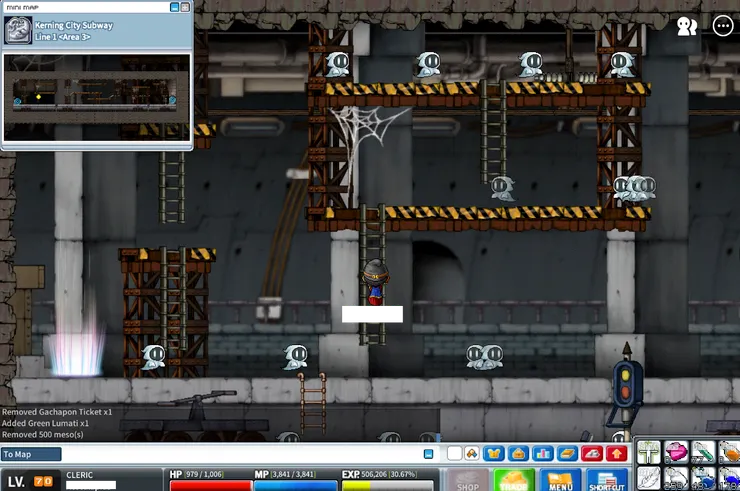Click the CLERIC job label

pos(79,475)
